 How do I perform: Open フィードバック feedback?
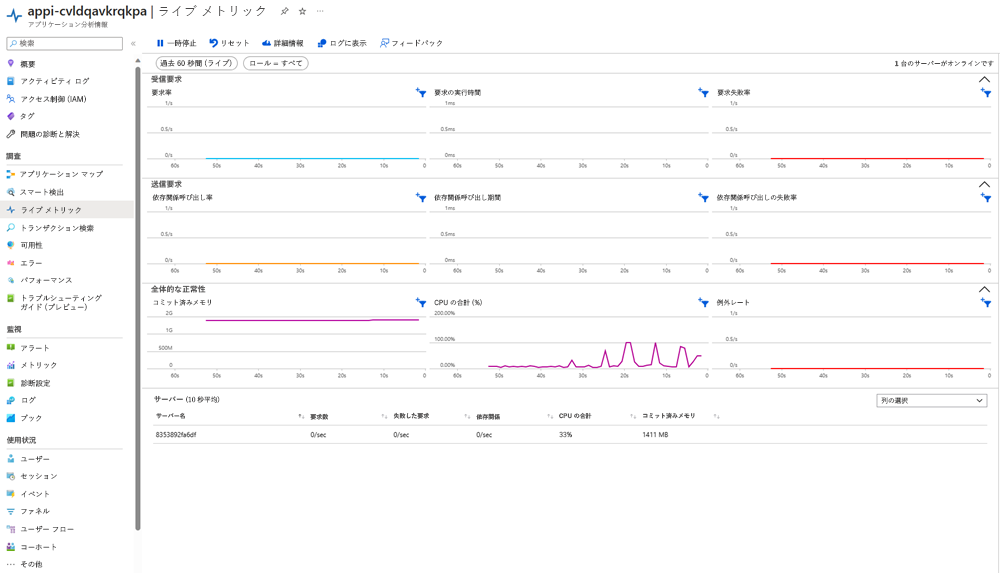click(411, 43)
